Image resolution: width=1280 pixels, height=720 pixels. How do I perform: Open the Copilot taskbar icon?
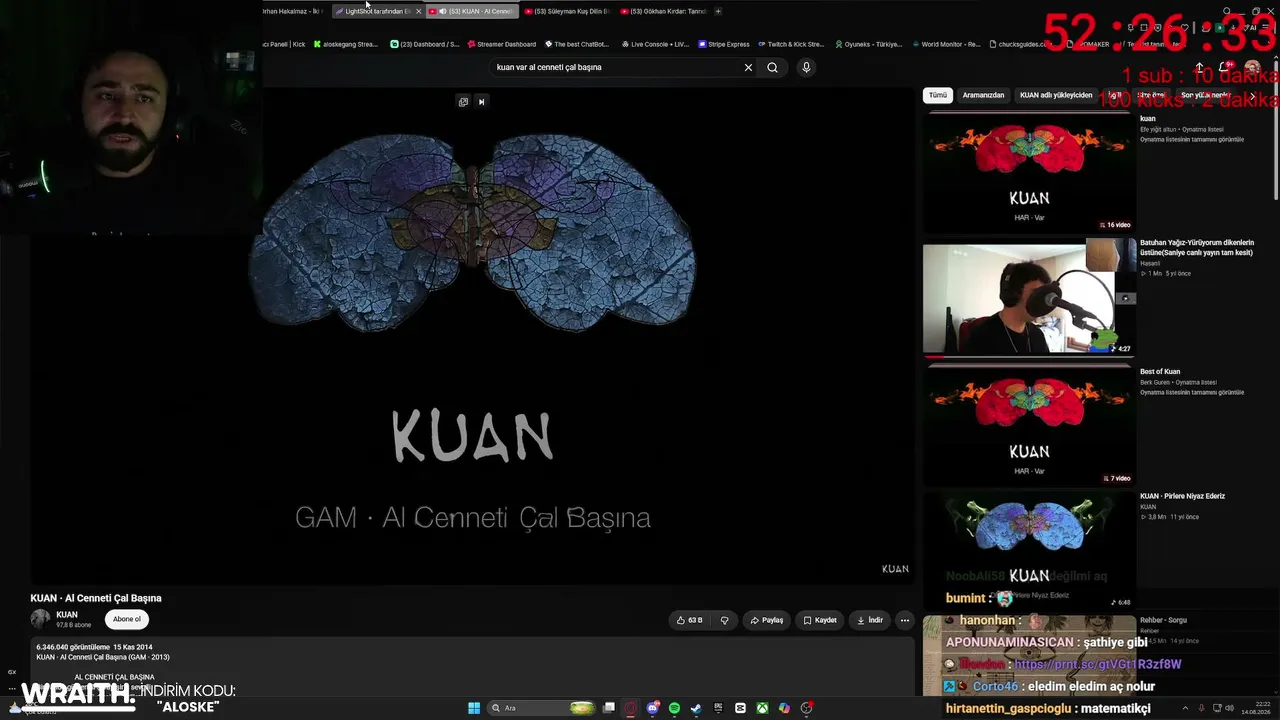[x=784, y=708]
